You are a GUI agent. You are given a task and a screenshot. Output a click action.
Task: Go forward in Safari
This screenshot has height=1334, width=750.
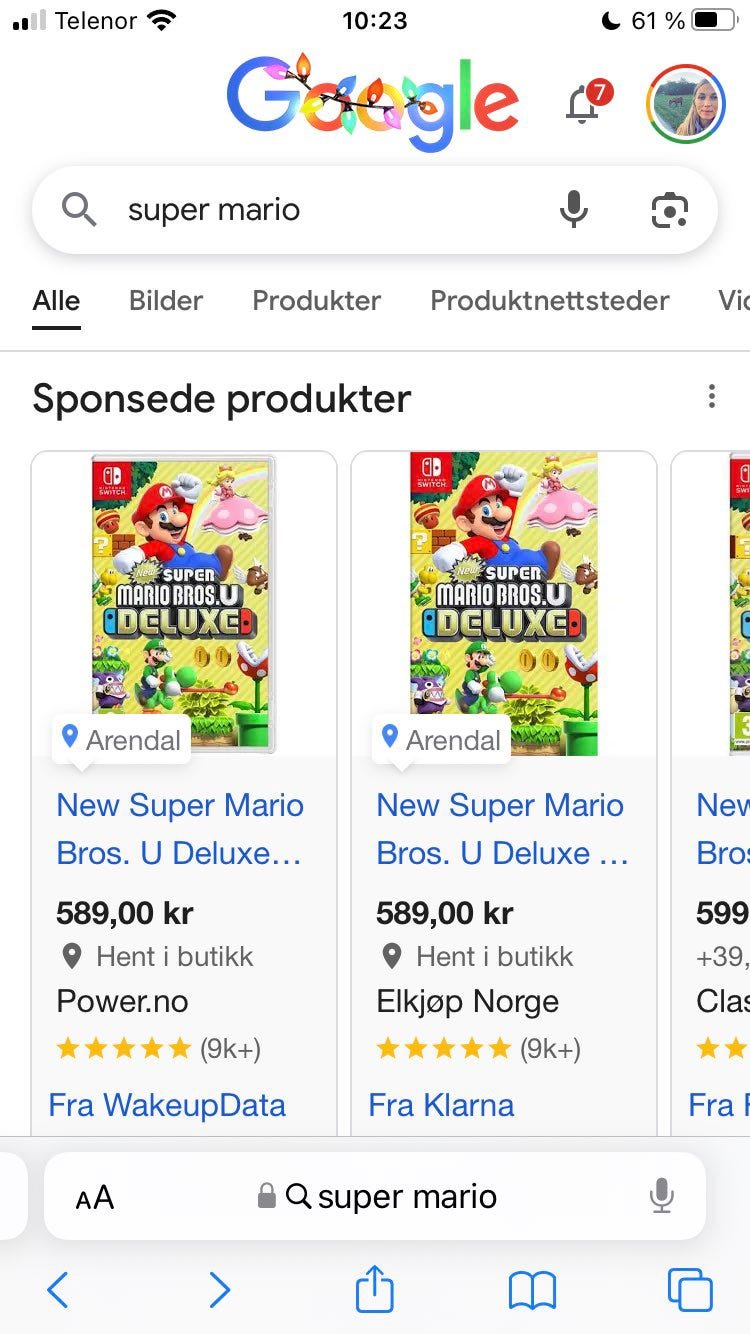pyautogui.click(x=220, y=1290)
